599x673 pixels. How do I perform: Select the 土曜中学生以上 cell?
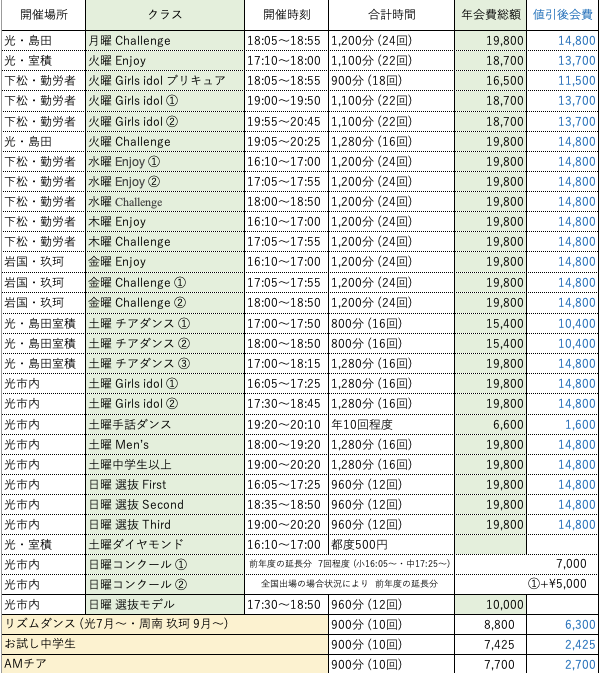click(165, 464)
